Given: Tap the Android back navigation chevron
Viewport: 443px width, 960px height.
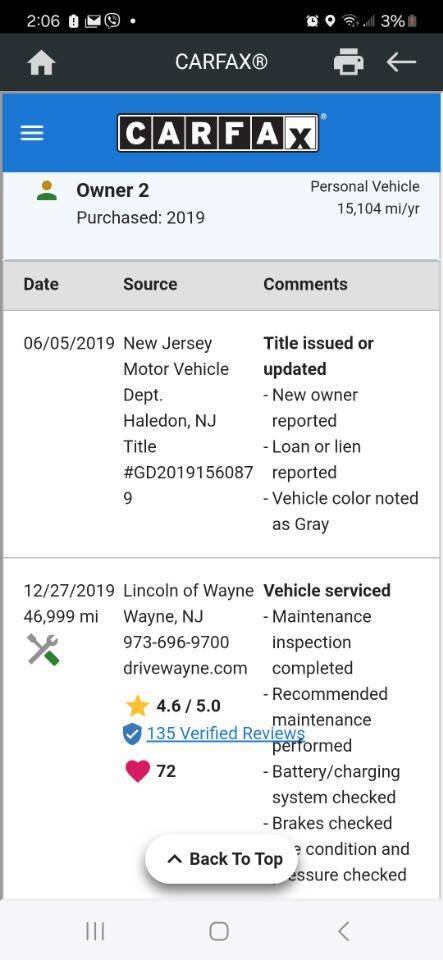Looking at the screenshot, I should tap(344, 931).
